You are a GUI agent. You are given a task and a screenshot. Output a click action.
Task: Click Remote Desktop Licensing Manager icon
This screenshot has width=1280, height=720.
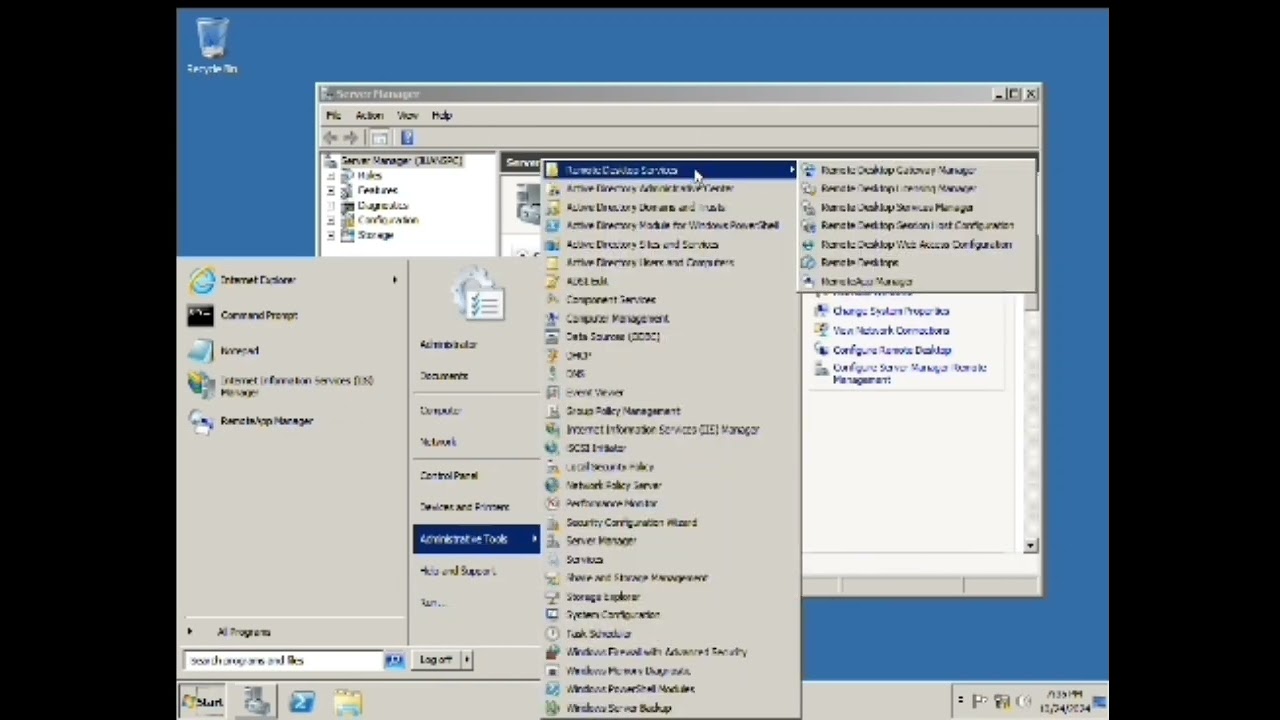(809, 189)
